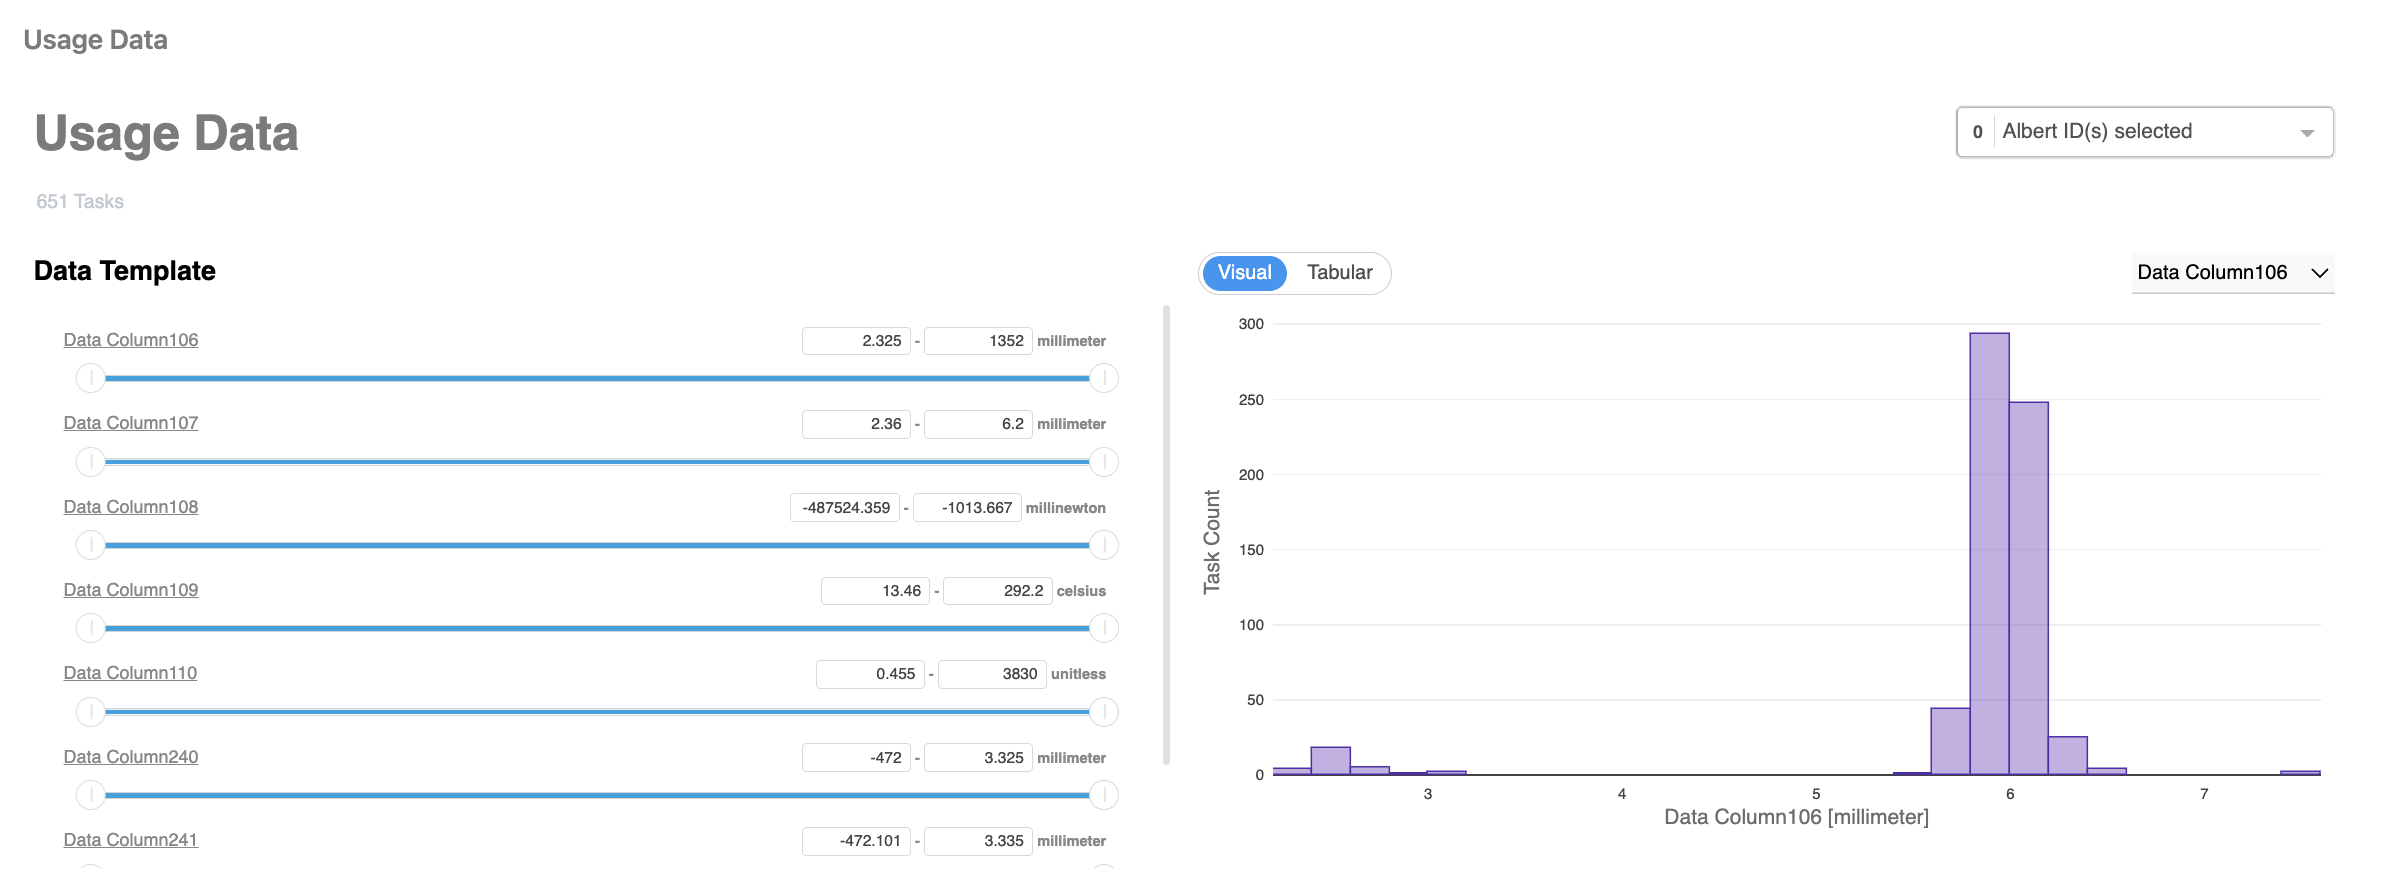This screenshot has width=2406, height=892.
Task: Click Data Column106 minimum value field
Action: click(x=856, y=341)
